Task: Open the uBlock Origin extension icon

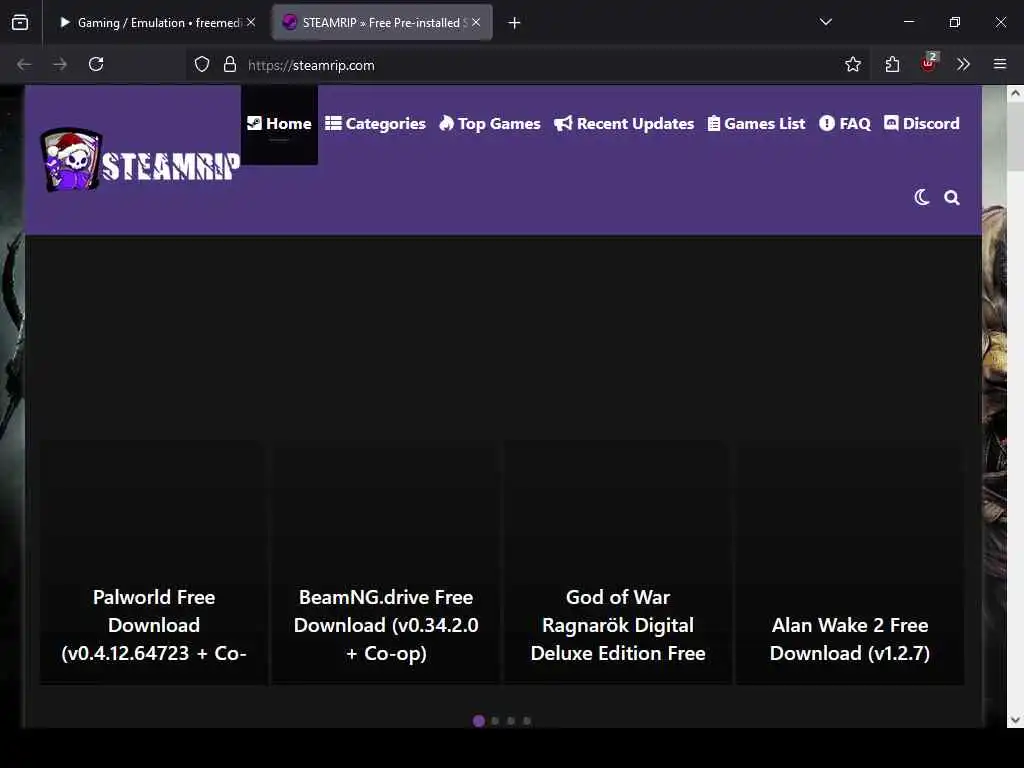Action: 929,63
